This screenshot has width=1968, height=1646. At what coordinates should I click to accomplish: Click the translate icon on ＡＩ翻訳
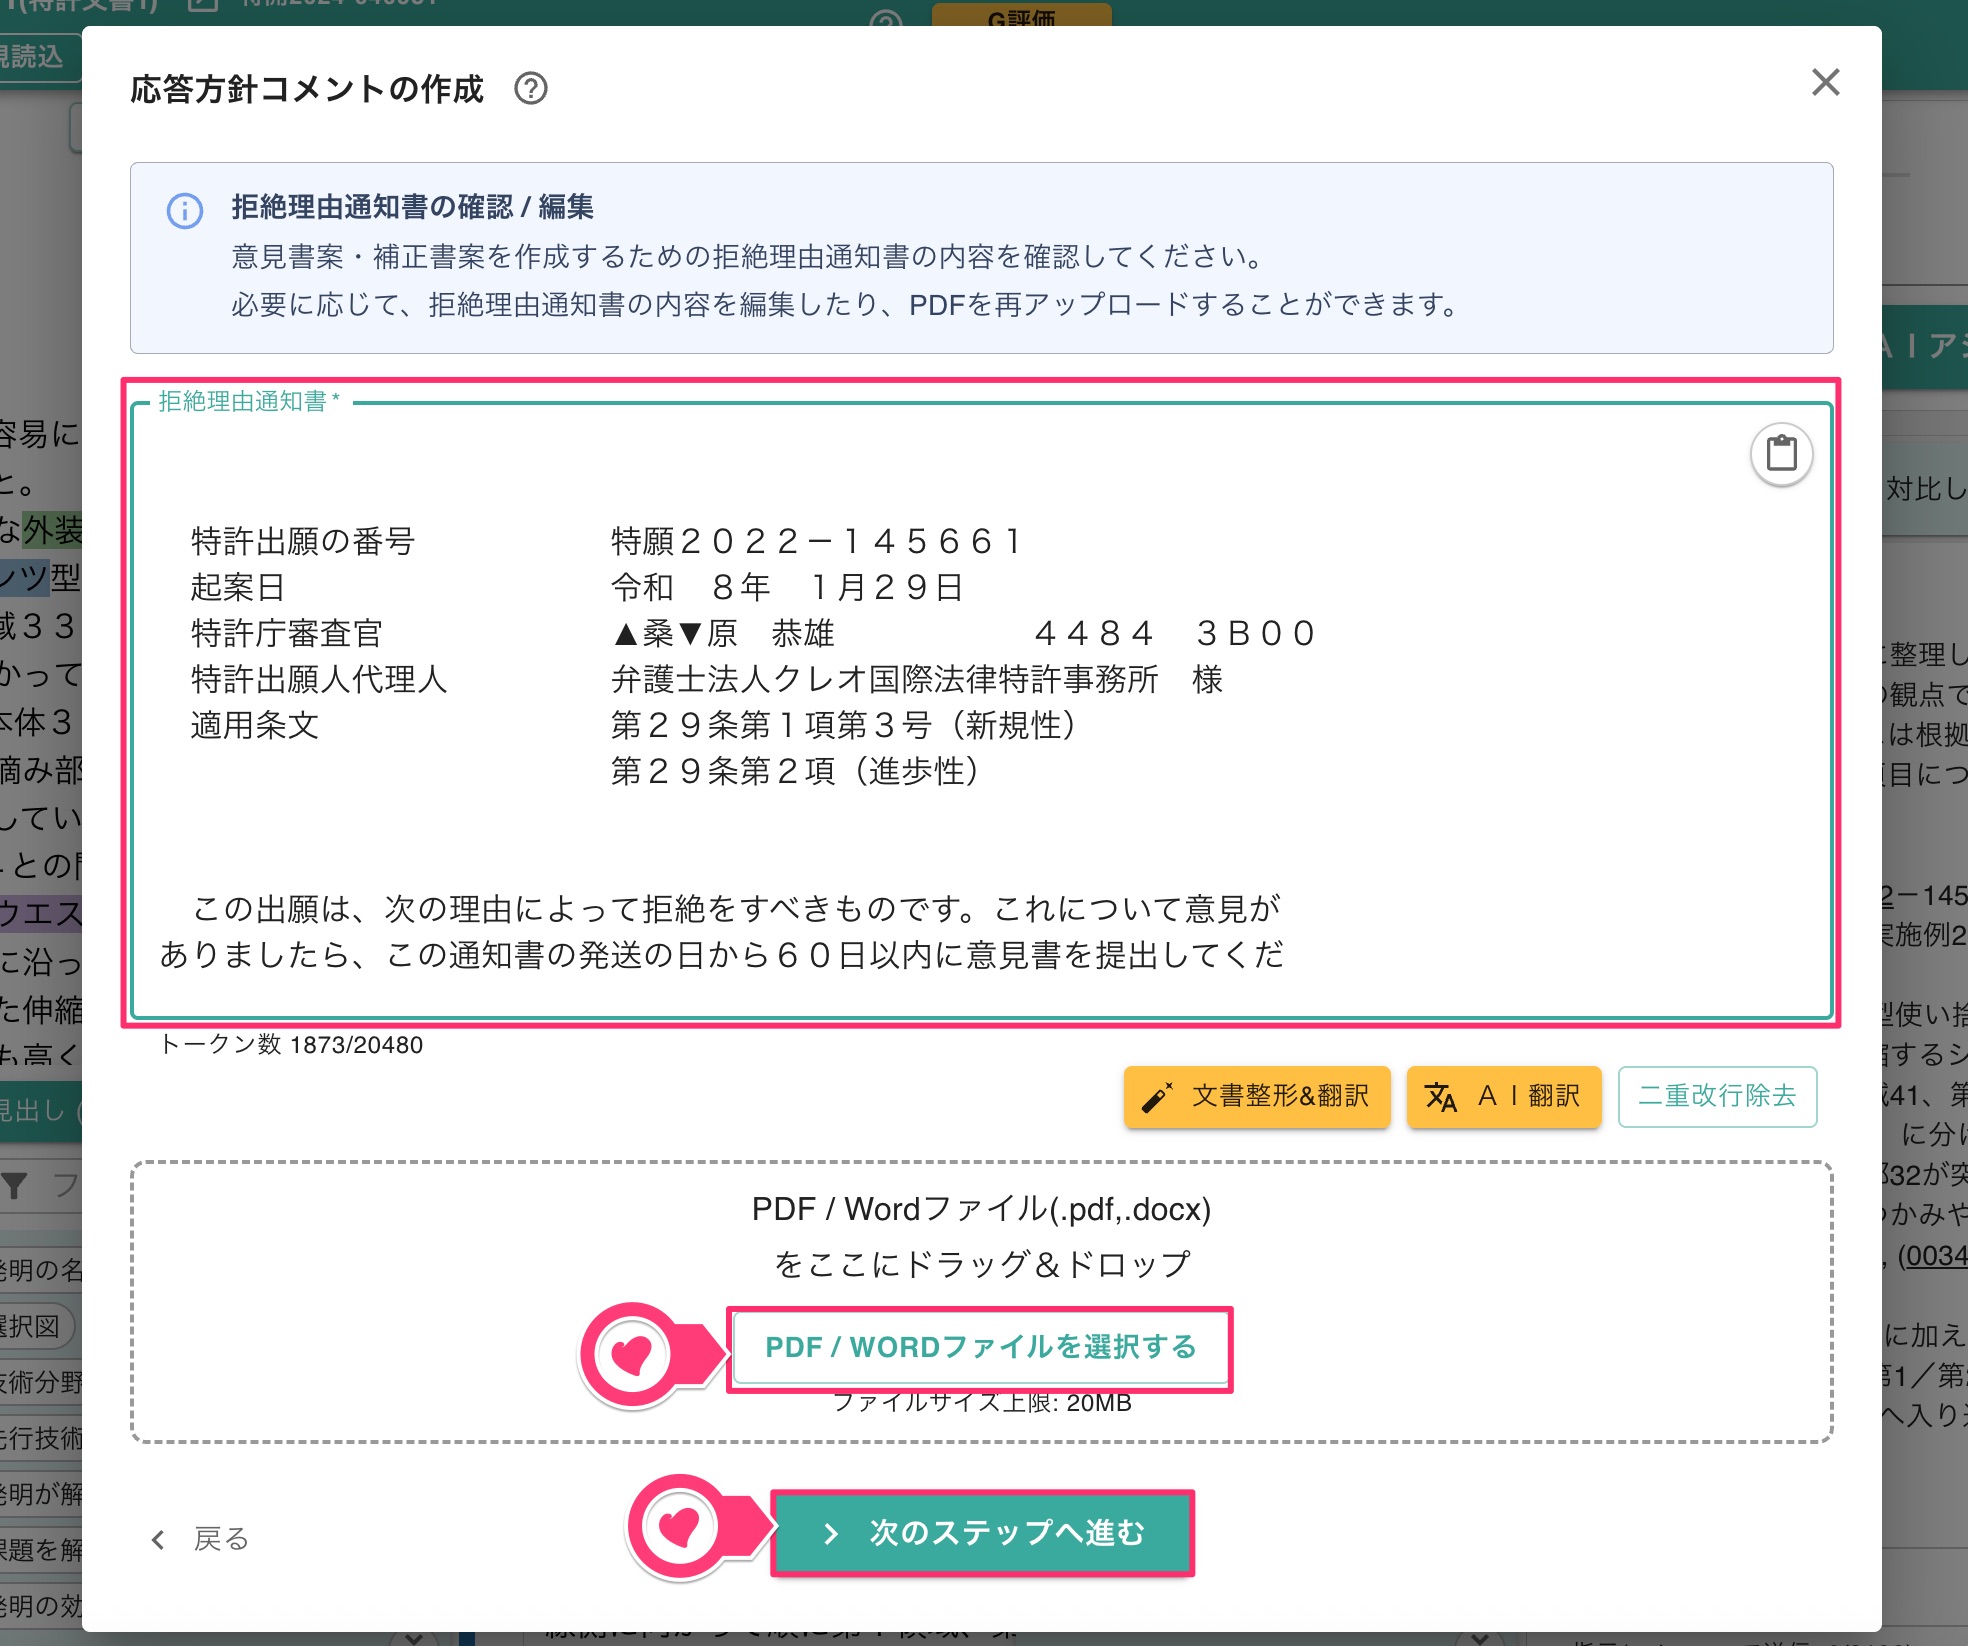1441,1097
